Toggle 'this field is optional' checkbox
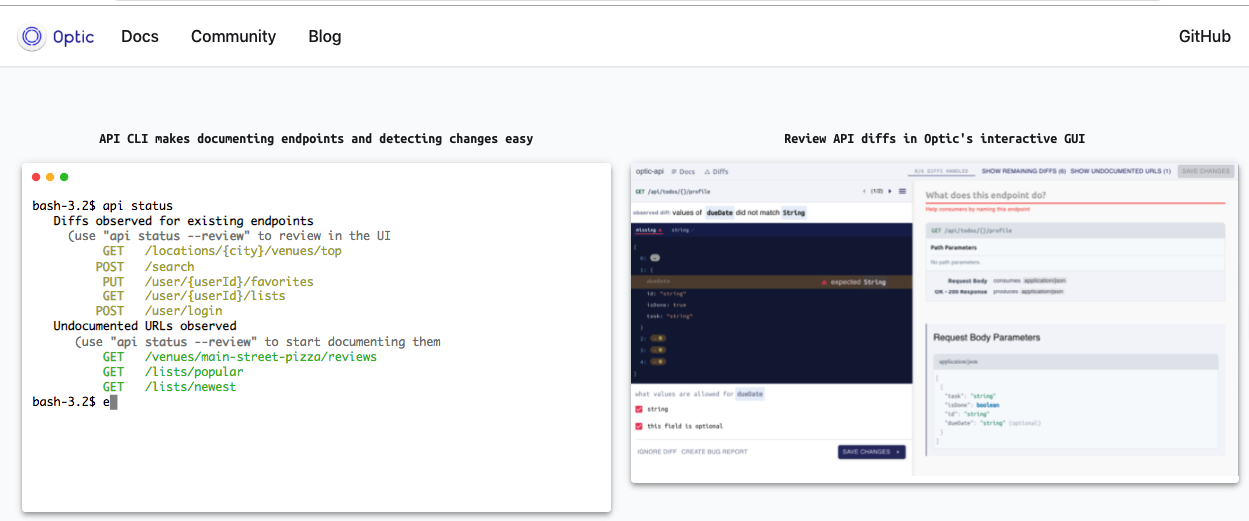 coord(639,426)
